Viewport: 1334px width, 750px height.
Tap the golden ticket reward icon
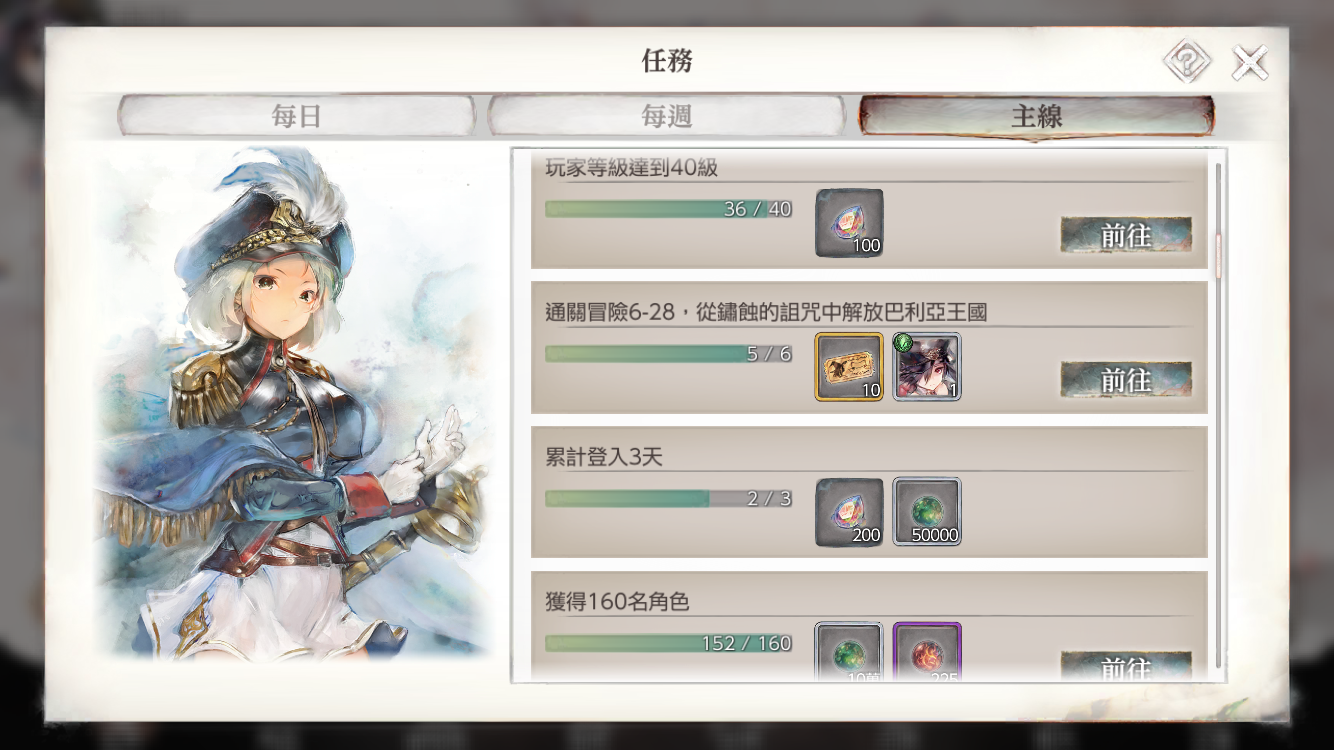pyautogui.click(x=849, y=367)
